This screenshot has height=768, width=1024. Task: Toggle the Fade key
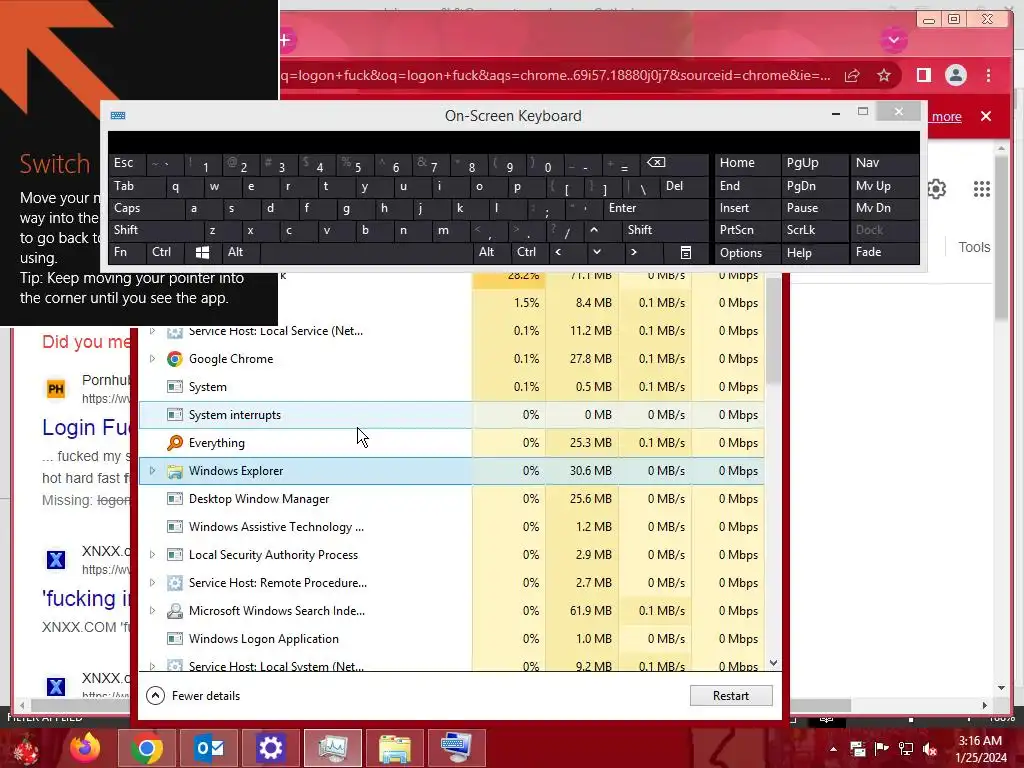(x=869, y=252)
